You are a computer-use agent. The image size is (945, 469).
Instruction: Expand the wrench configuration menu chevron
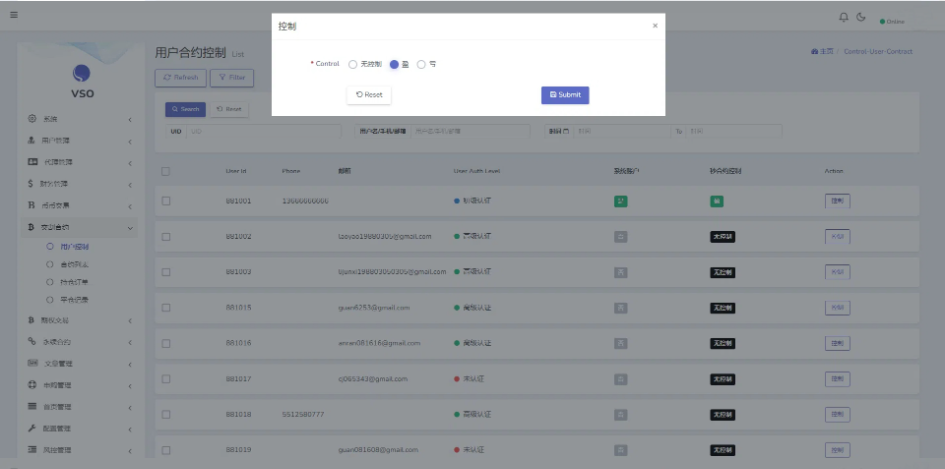(130, 429)
